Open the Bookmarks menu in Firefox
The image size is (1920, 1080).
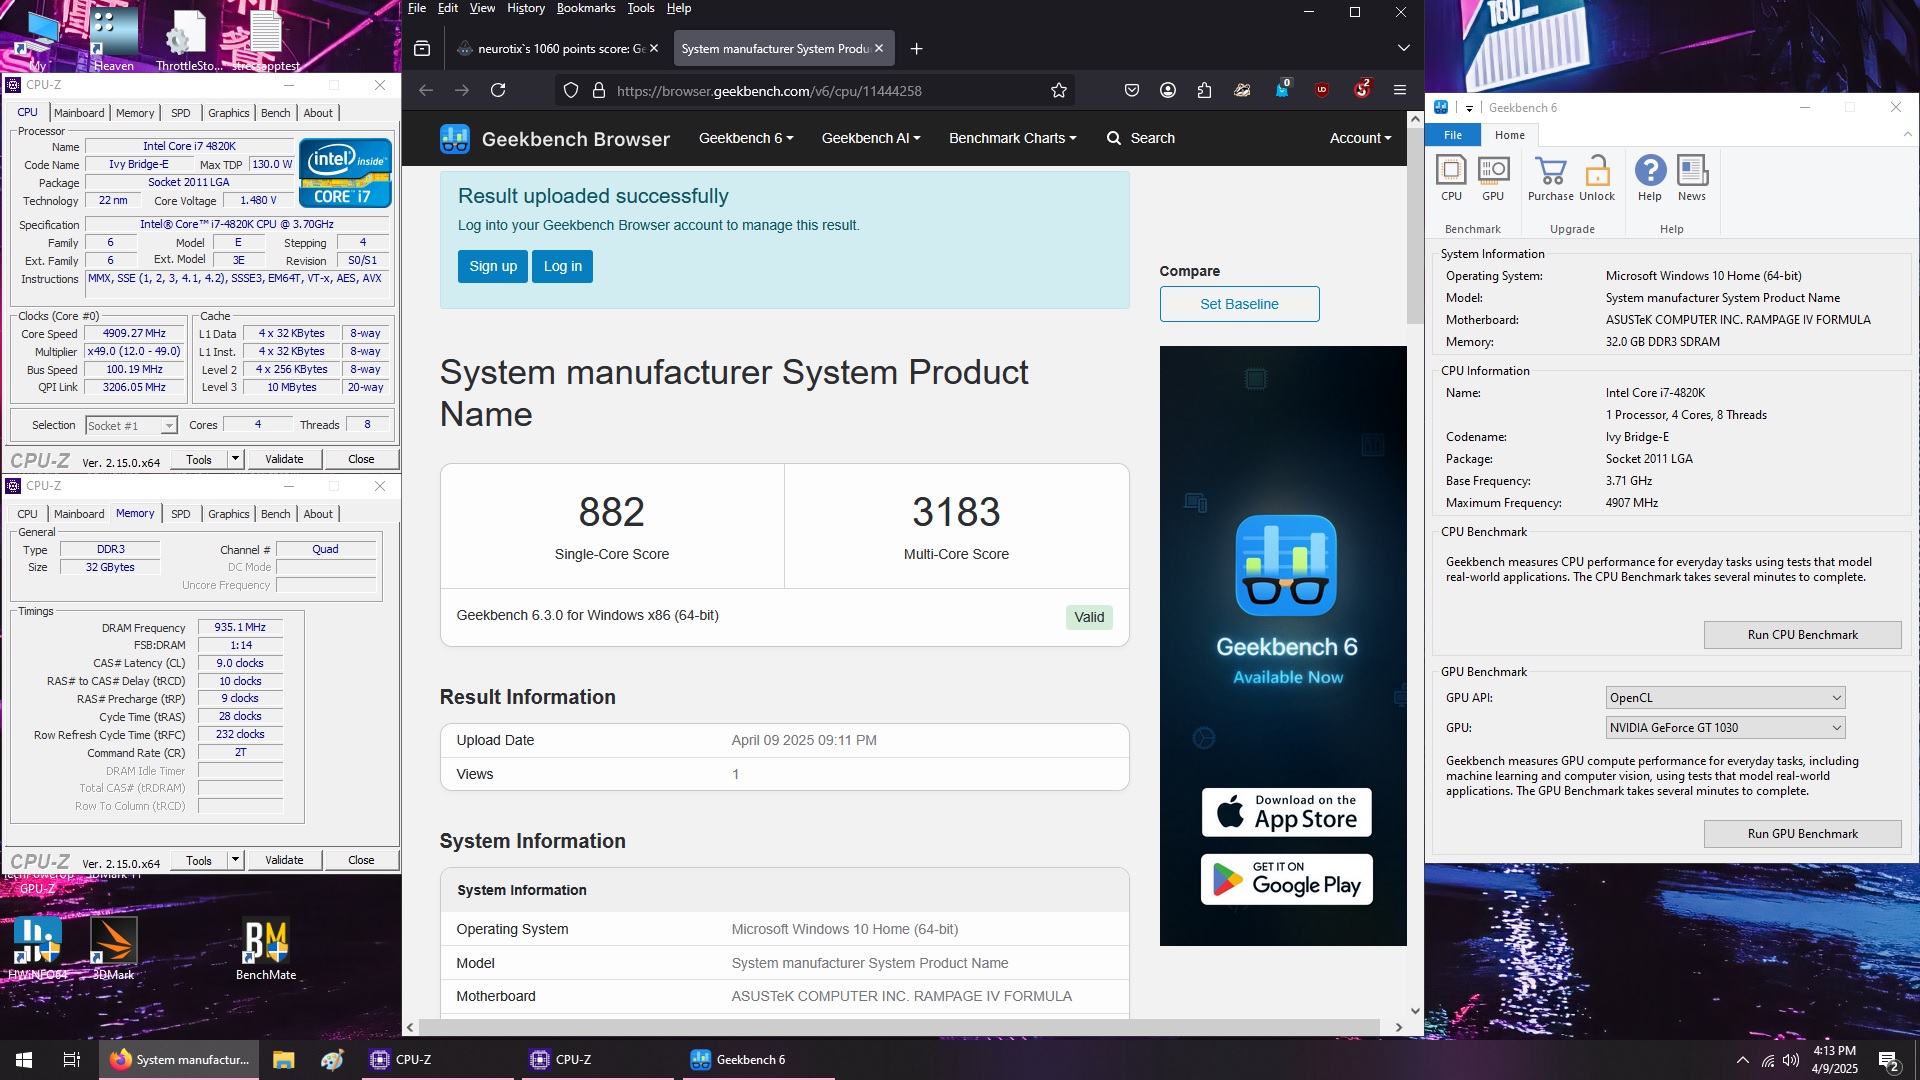pos(586,8)
